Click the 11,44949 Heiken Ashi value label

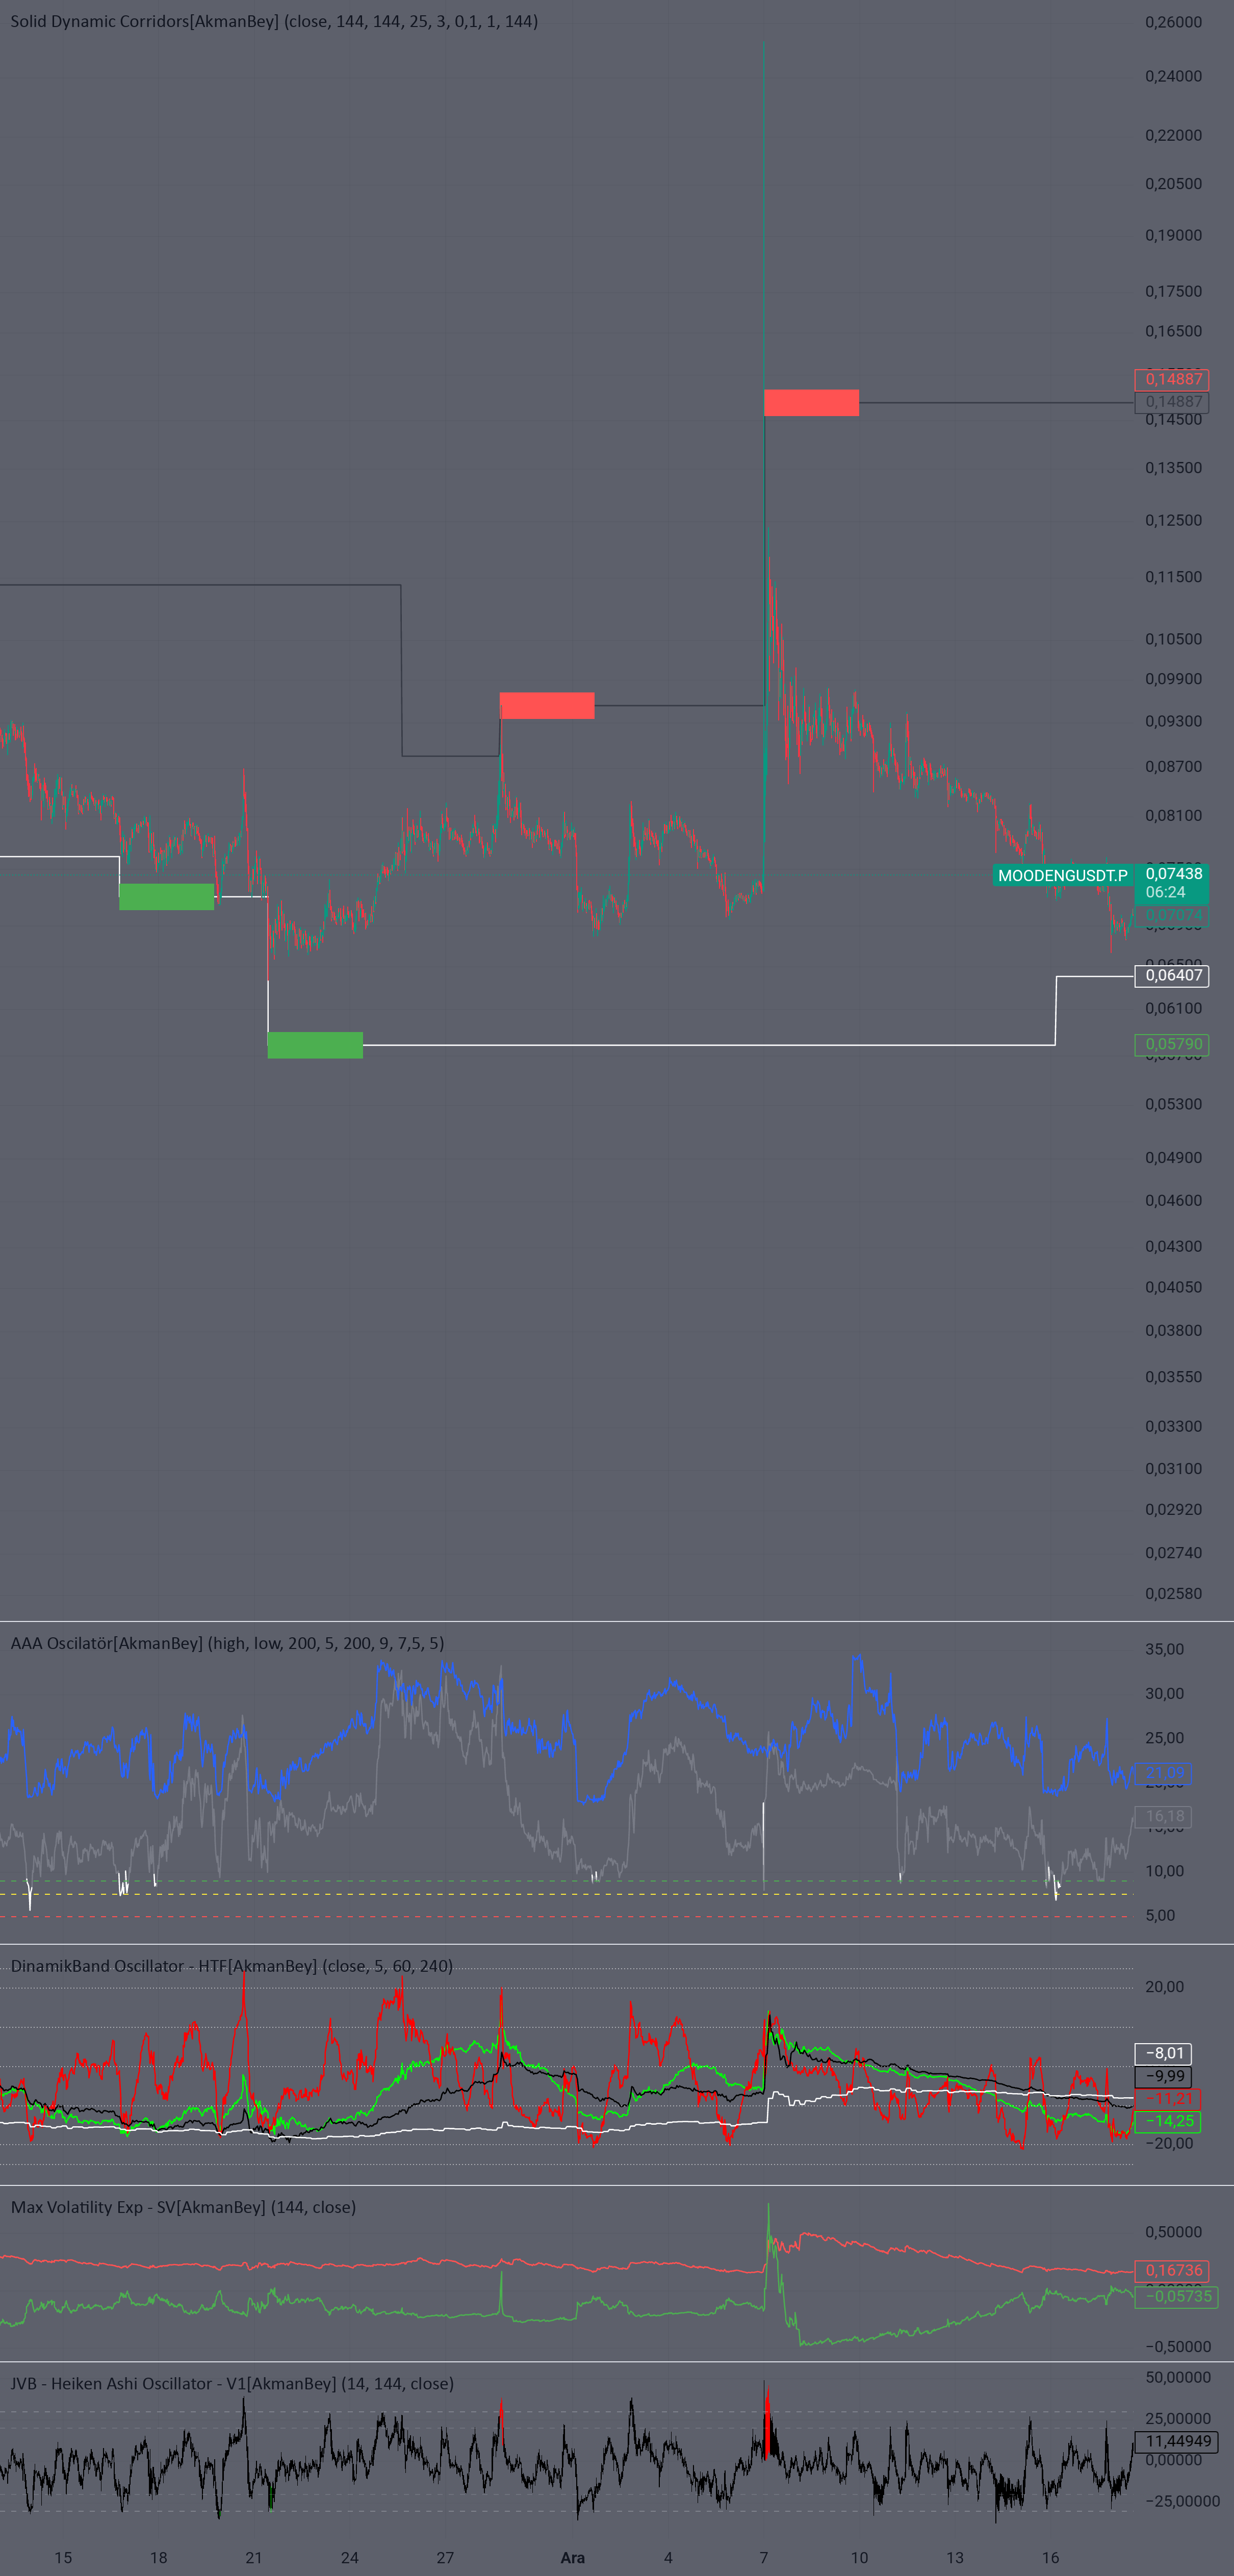pyautogui.click(x=1176, y=2441)
